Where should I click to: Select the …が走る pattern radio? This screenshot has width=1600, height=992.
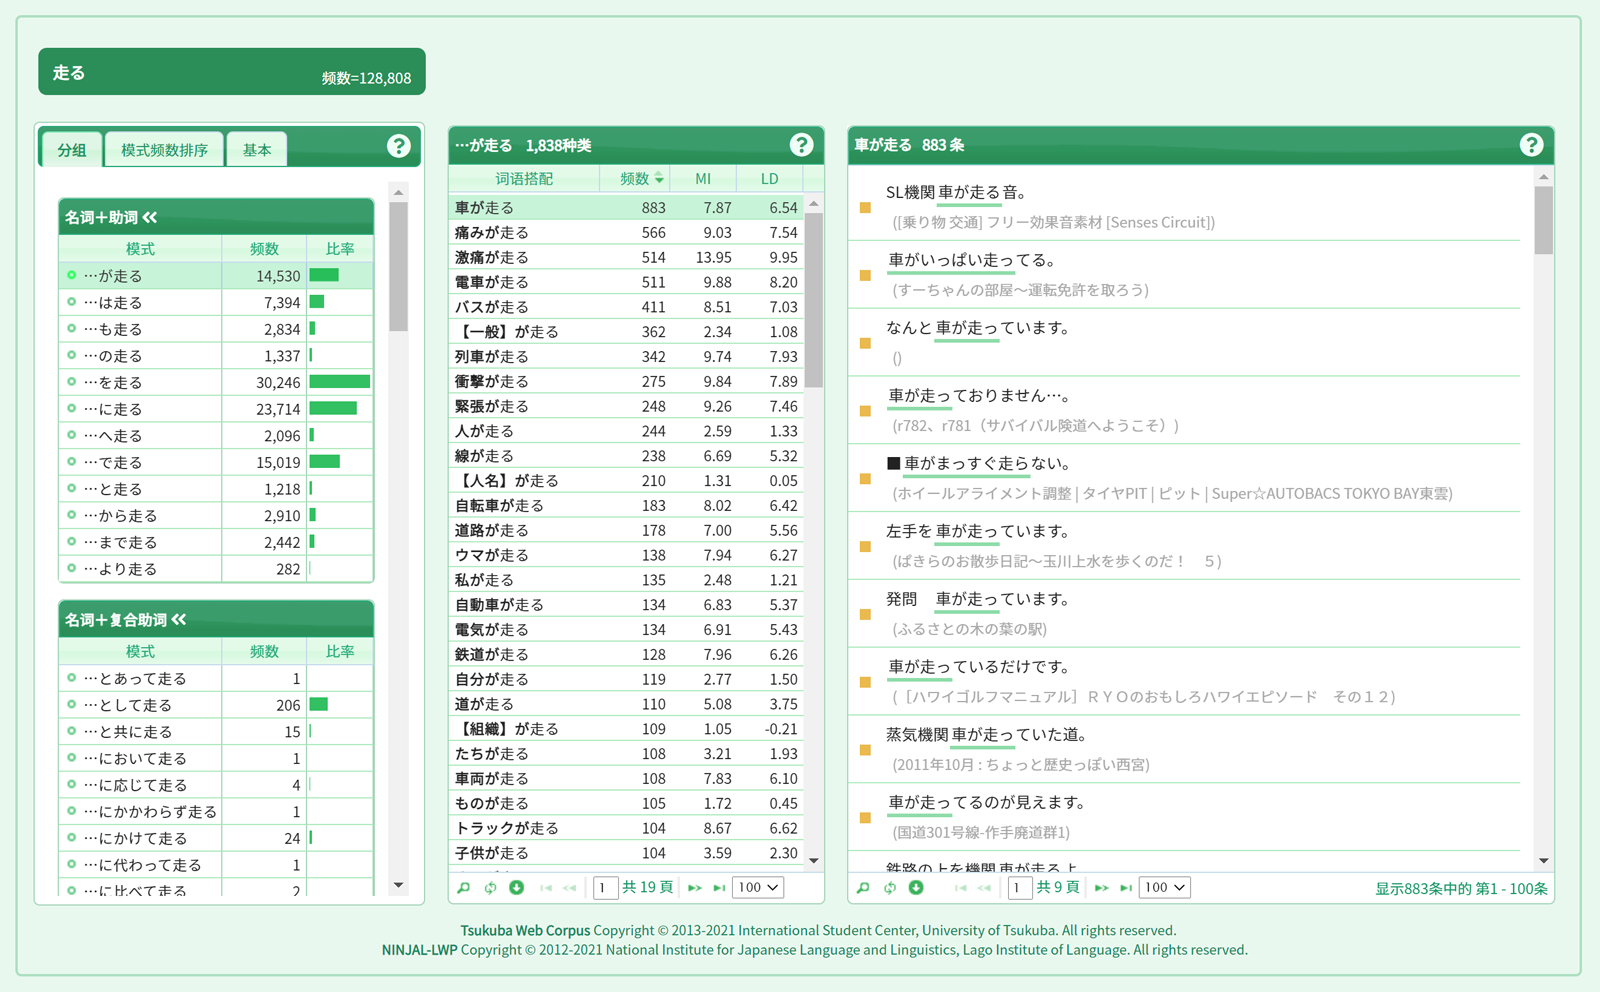pyautogui.click(x=71, y=275)
